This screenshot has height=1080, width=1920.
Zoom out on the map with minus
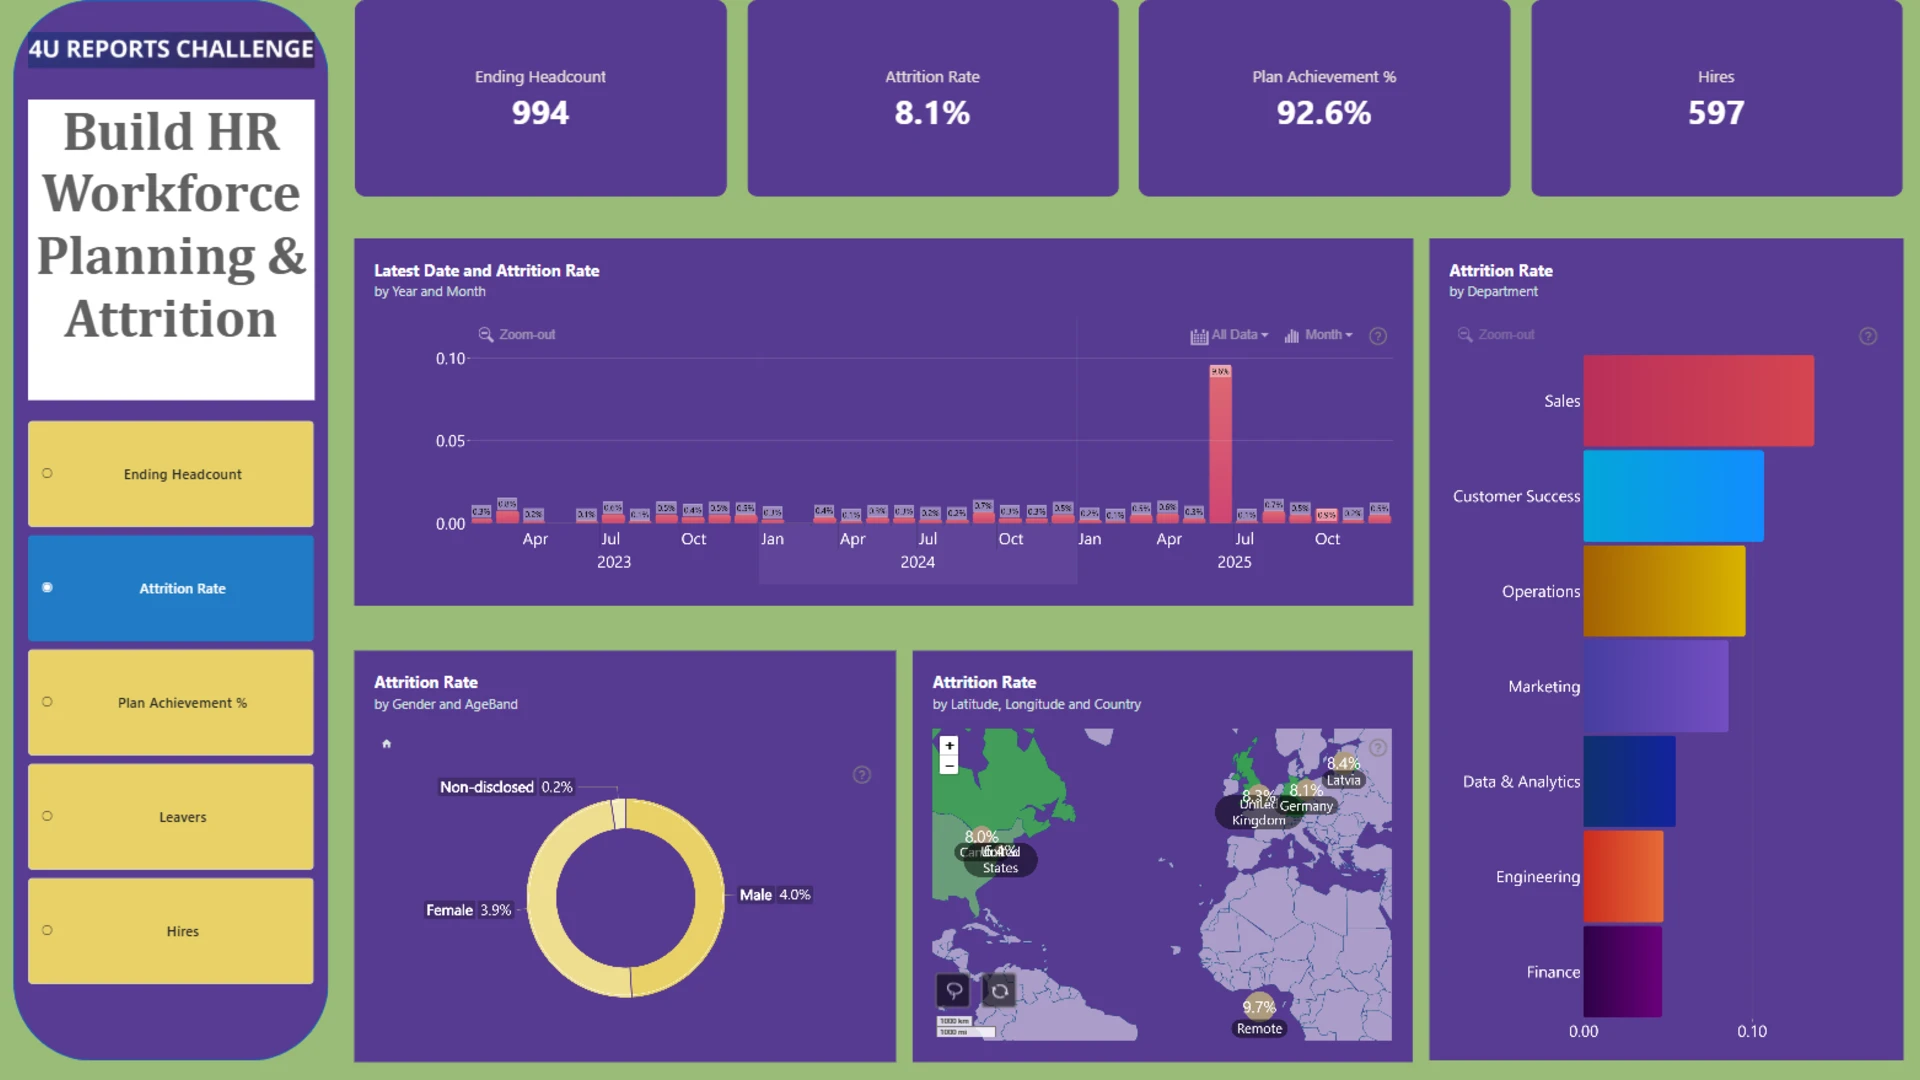[x=949, y=766]
